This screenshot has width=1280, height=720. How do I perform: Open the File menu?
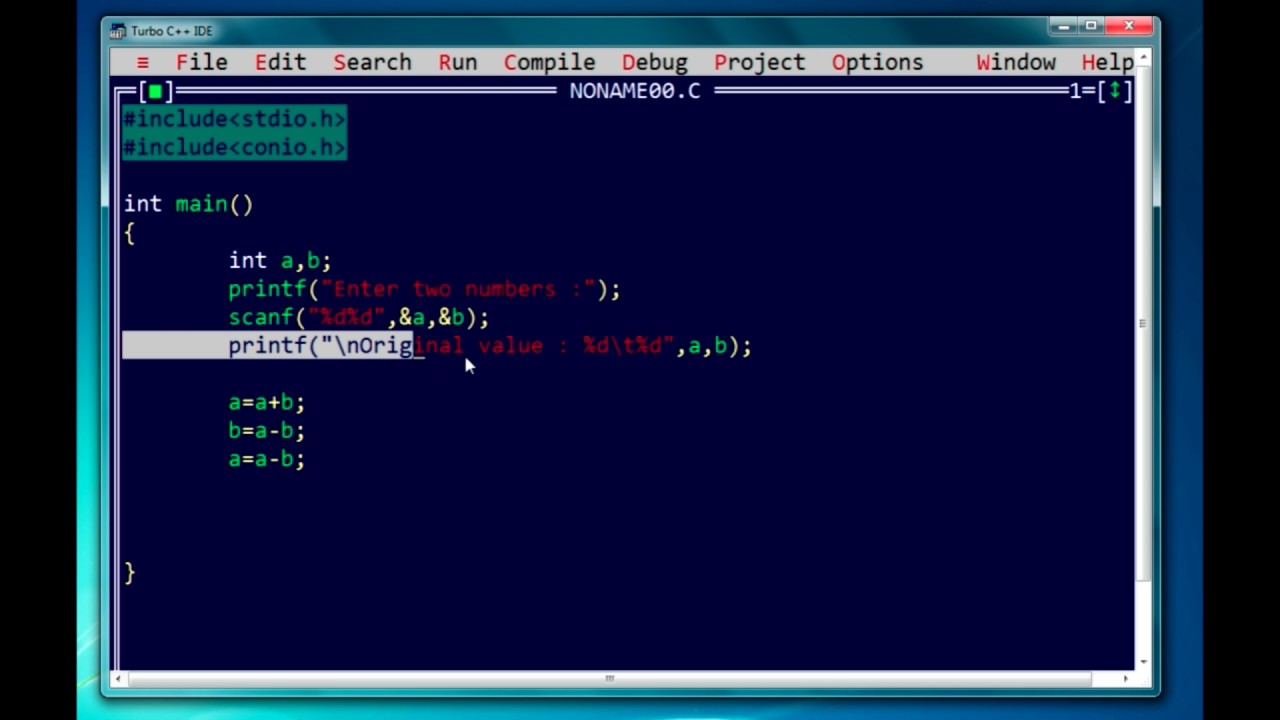click(x=202, y=62)
